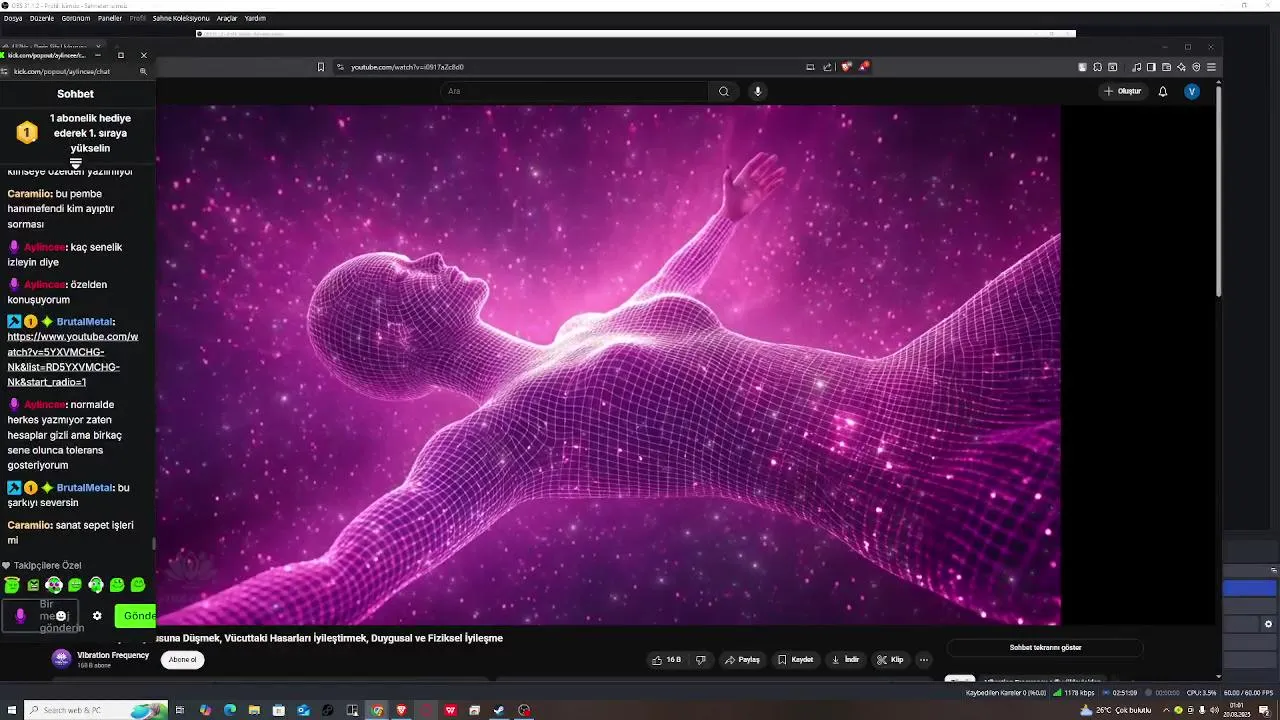This screenshot has width=1280, height=720.
Task: Open the Kick chat settings gear
Action: point(97,616)
